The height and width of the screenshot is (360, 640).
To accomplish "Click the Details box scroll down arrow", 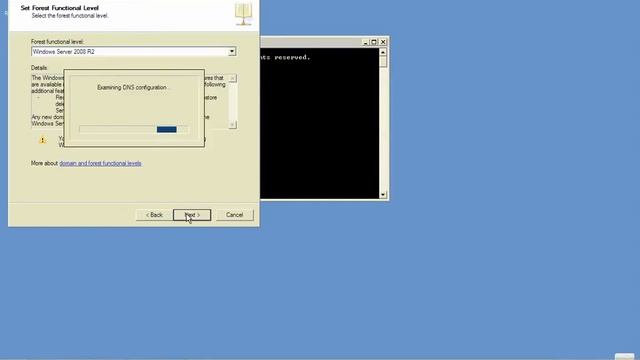I will [x=232, y=124].
